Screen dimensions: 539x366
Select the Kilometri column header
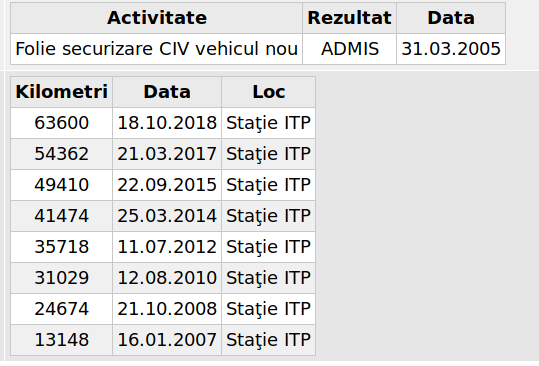pyautogui.click(x=62, y=92)
